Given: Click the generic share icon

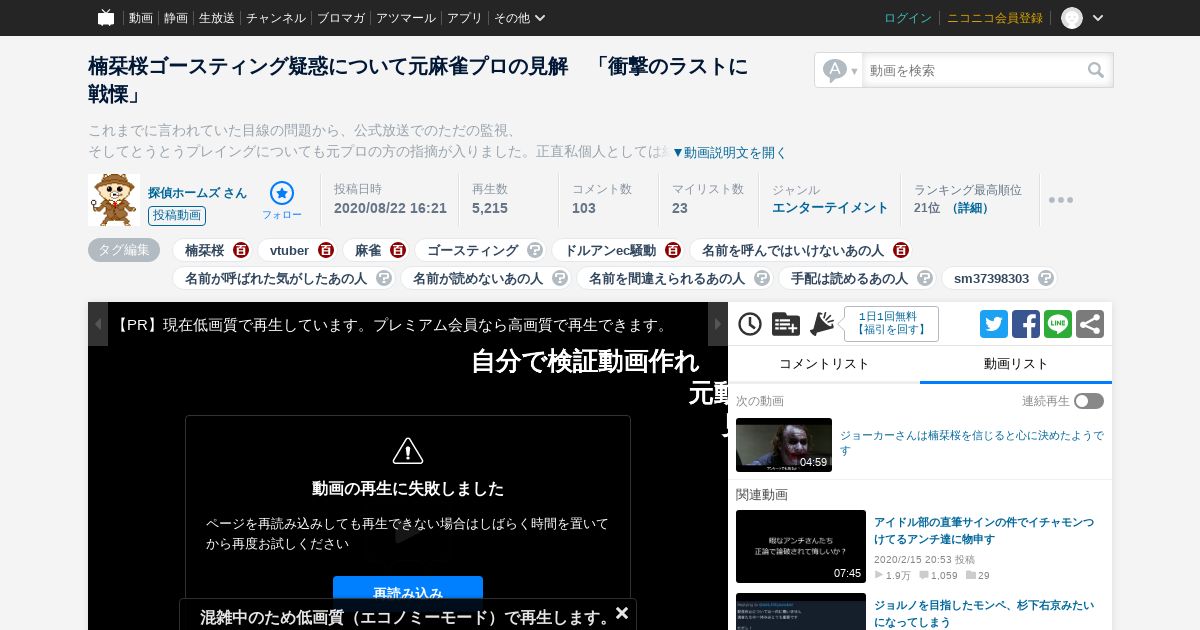Looking at the screenshot, I should pos(1090,324).
